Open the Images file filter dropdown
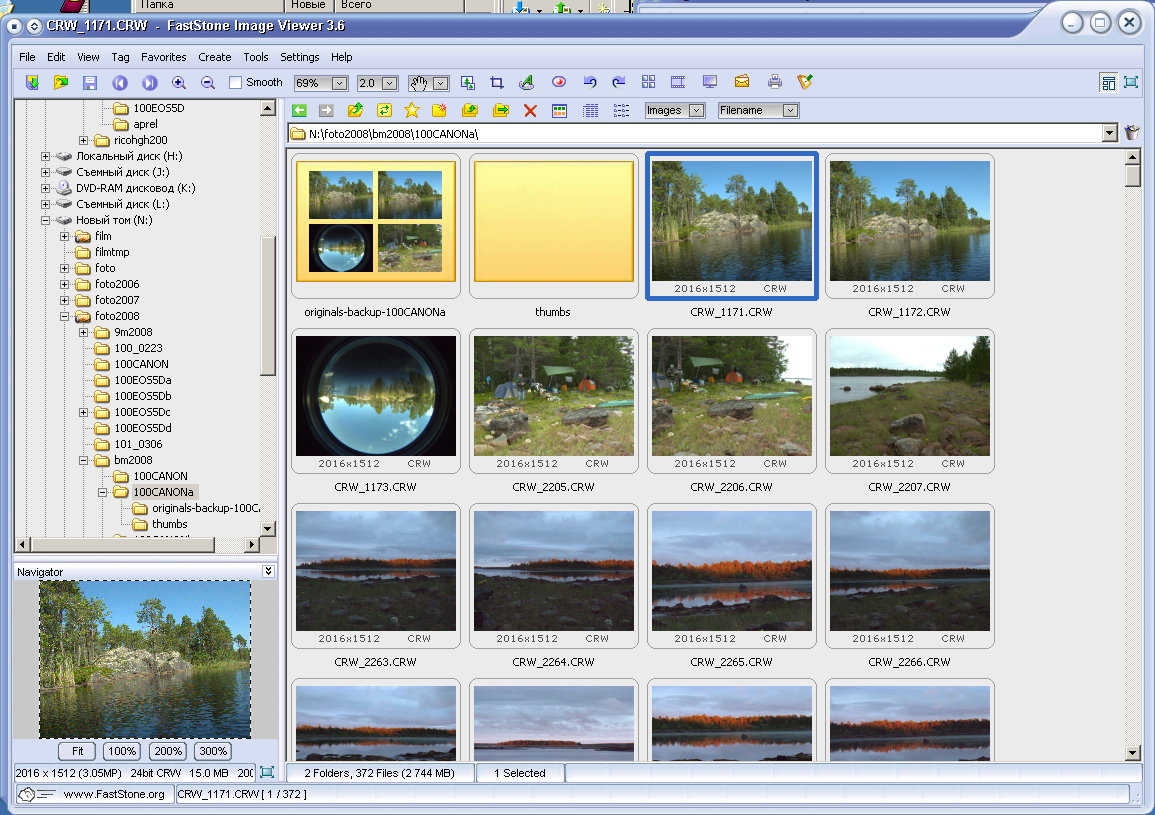 coord(696,111)
